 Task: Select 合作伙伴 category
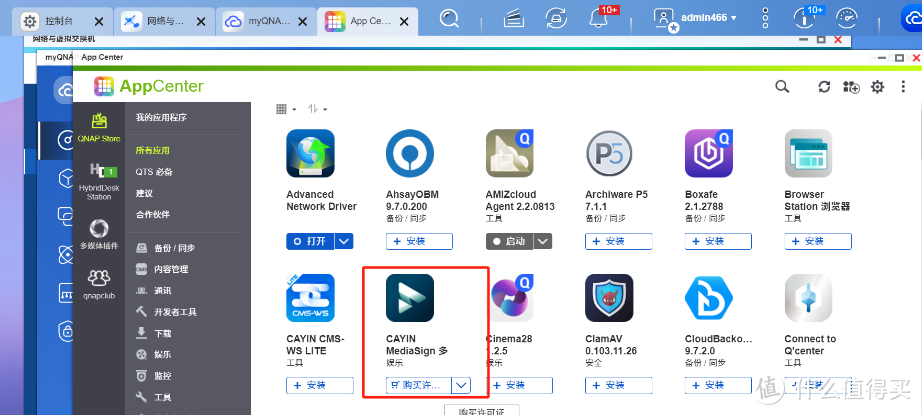tap(152, 215)
